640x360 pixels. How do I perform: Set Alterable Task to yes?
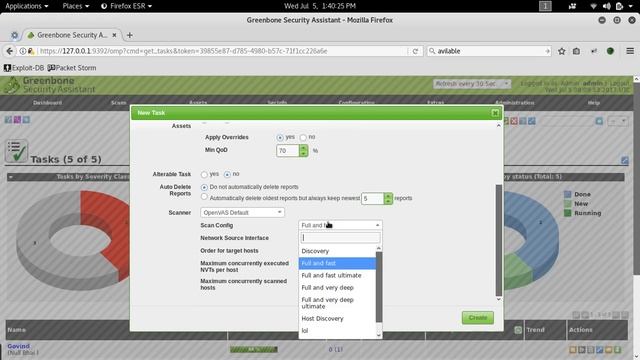pos(204,174)
